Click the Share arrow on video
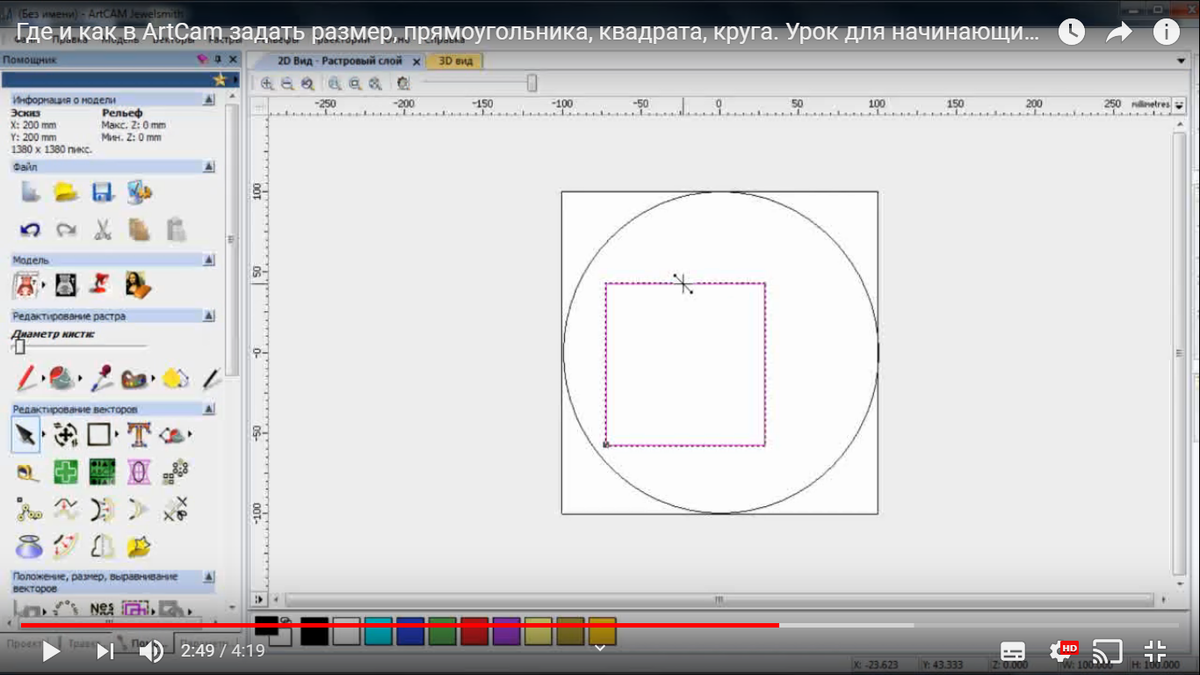Image resolution: width=1200 pixels, height=675 pixels. pos(1119,32)
